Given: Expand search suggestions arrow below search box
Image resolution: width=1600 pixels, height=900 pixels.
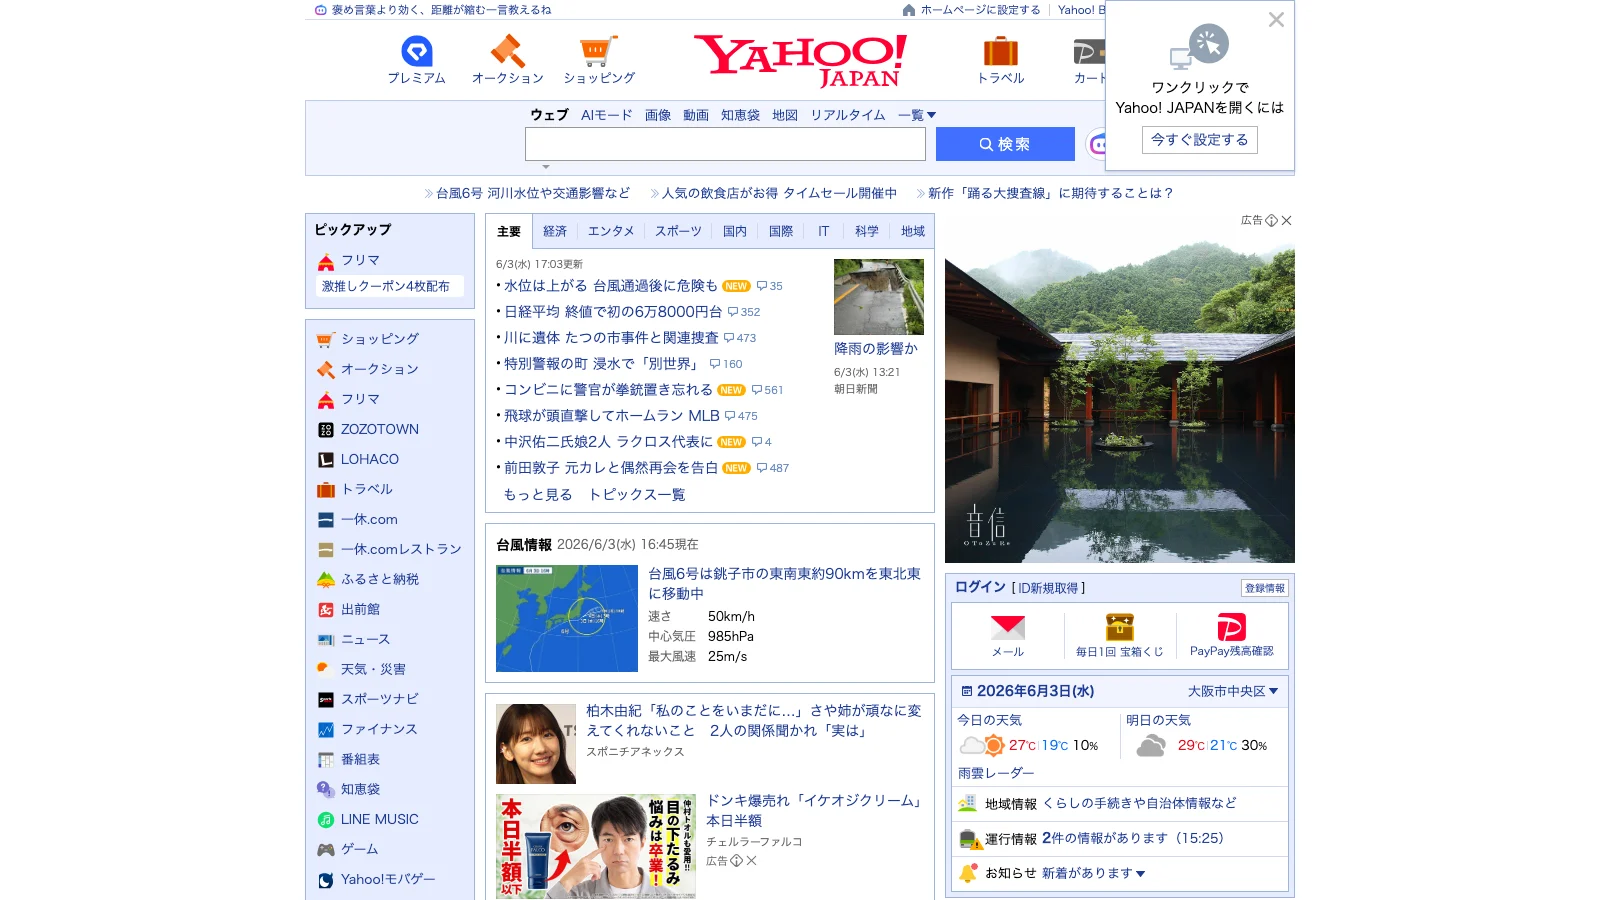Looking at the screenshot, I should tap(546, 167).
